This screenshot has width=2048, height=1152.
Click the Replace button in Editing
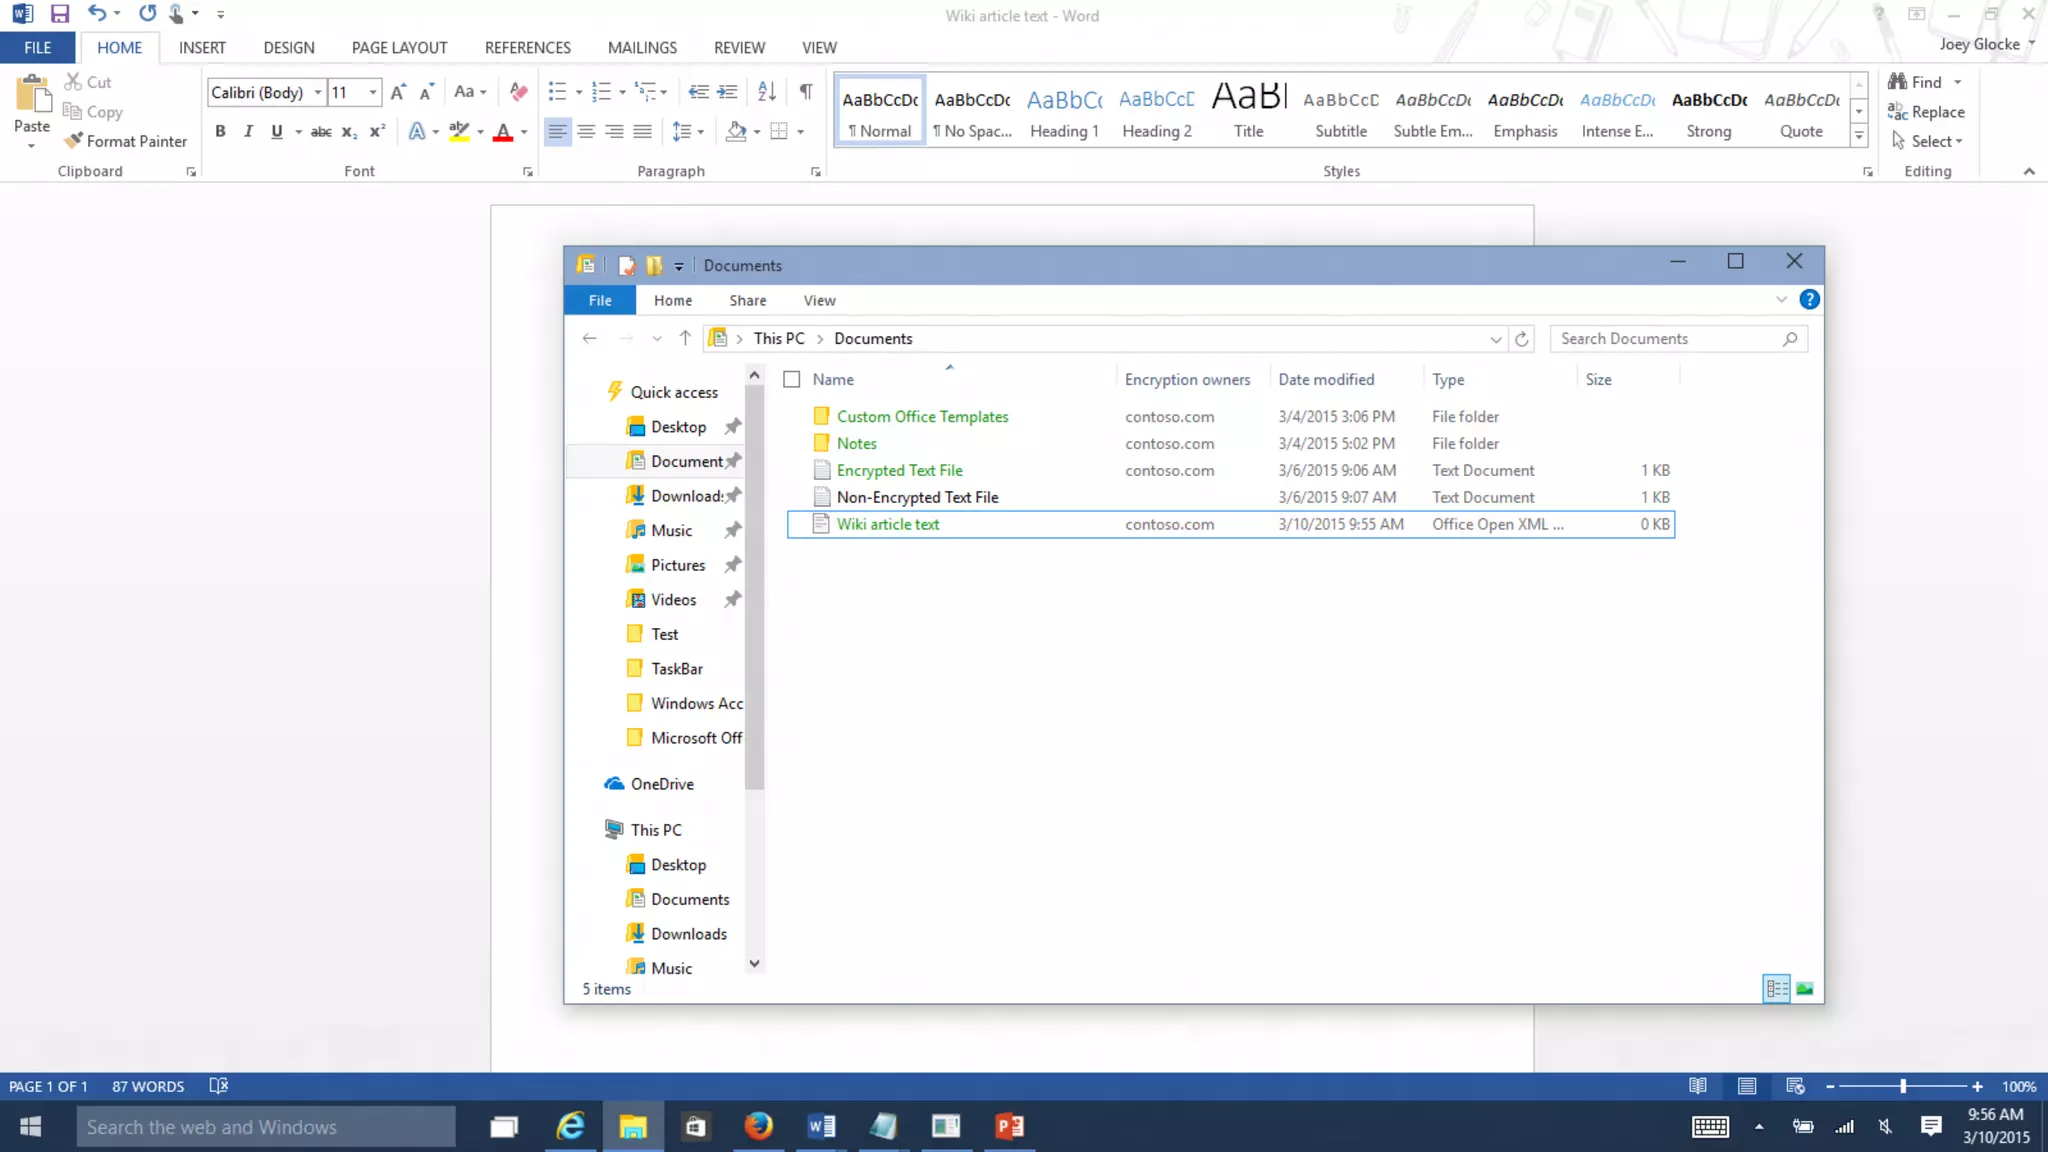point(1926,112)
